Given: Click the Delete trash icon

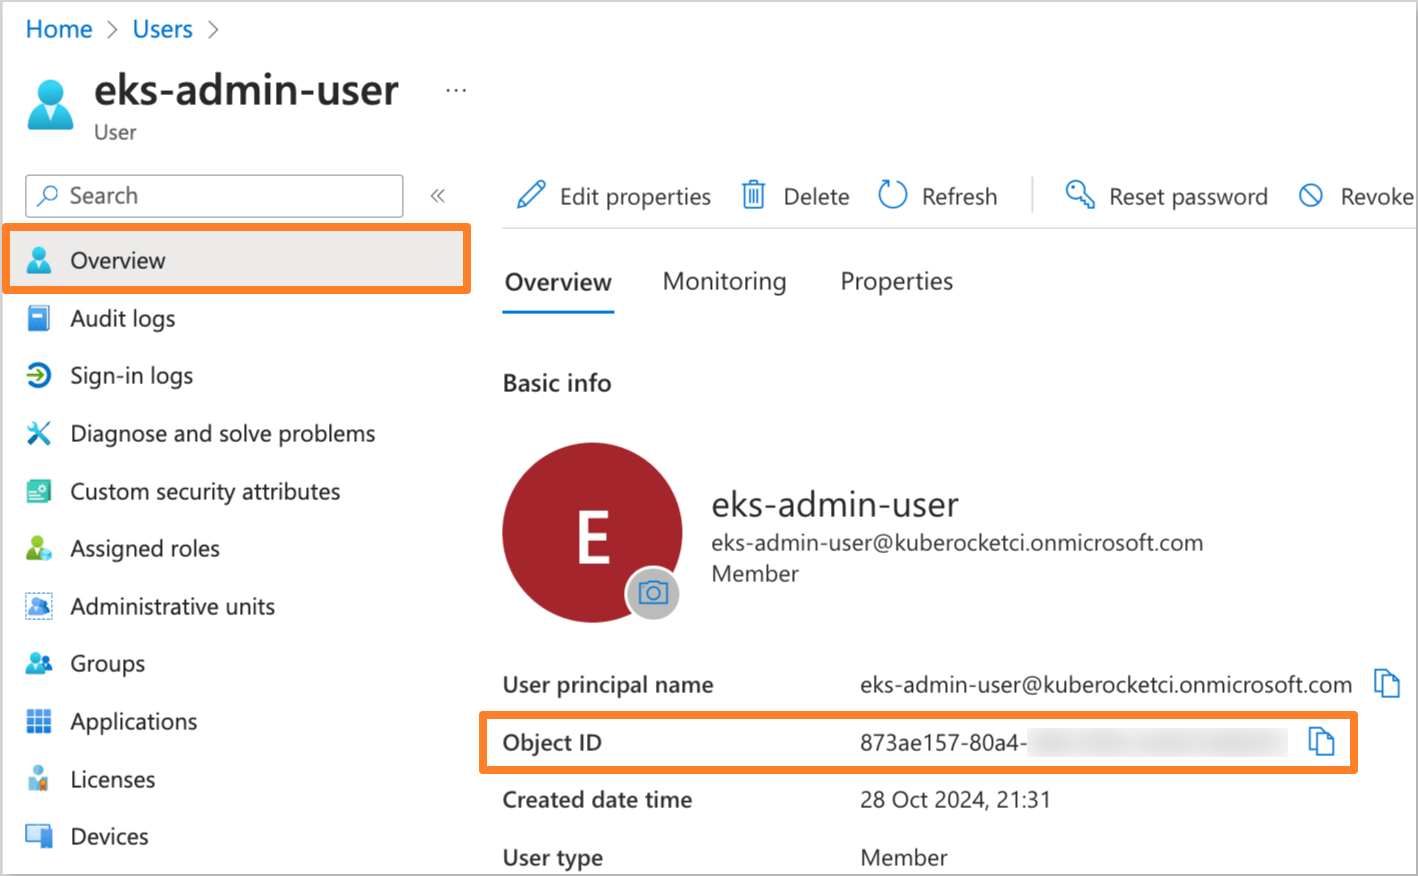Looking at the screenshot, I should pos(753,195).
